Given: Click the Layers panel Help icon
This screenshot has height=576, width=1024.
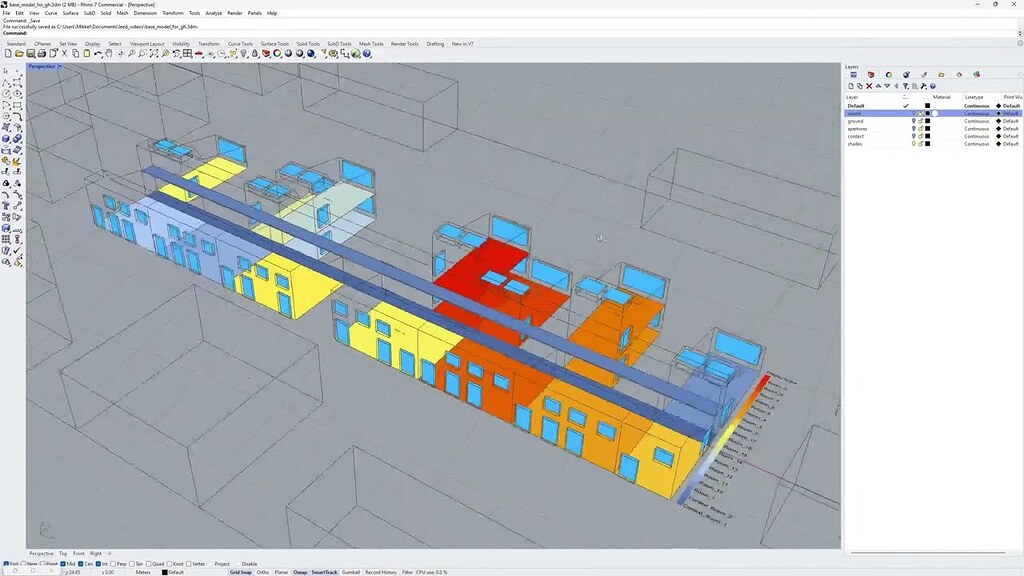Looking at the screenshot, I should click(934, 86).
